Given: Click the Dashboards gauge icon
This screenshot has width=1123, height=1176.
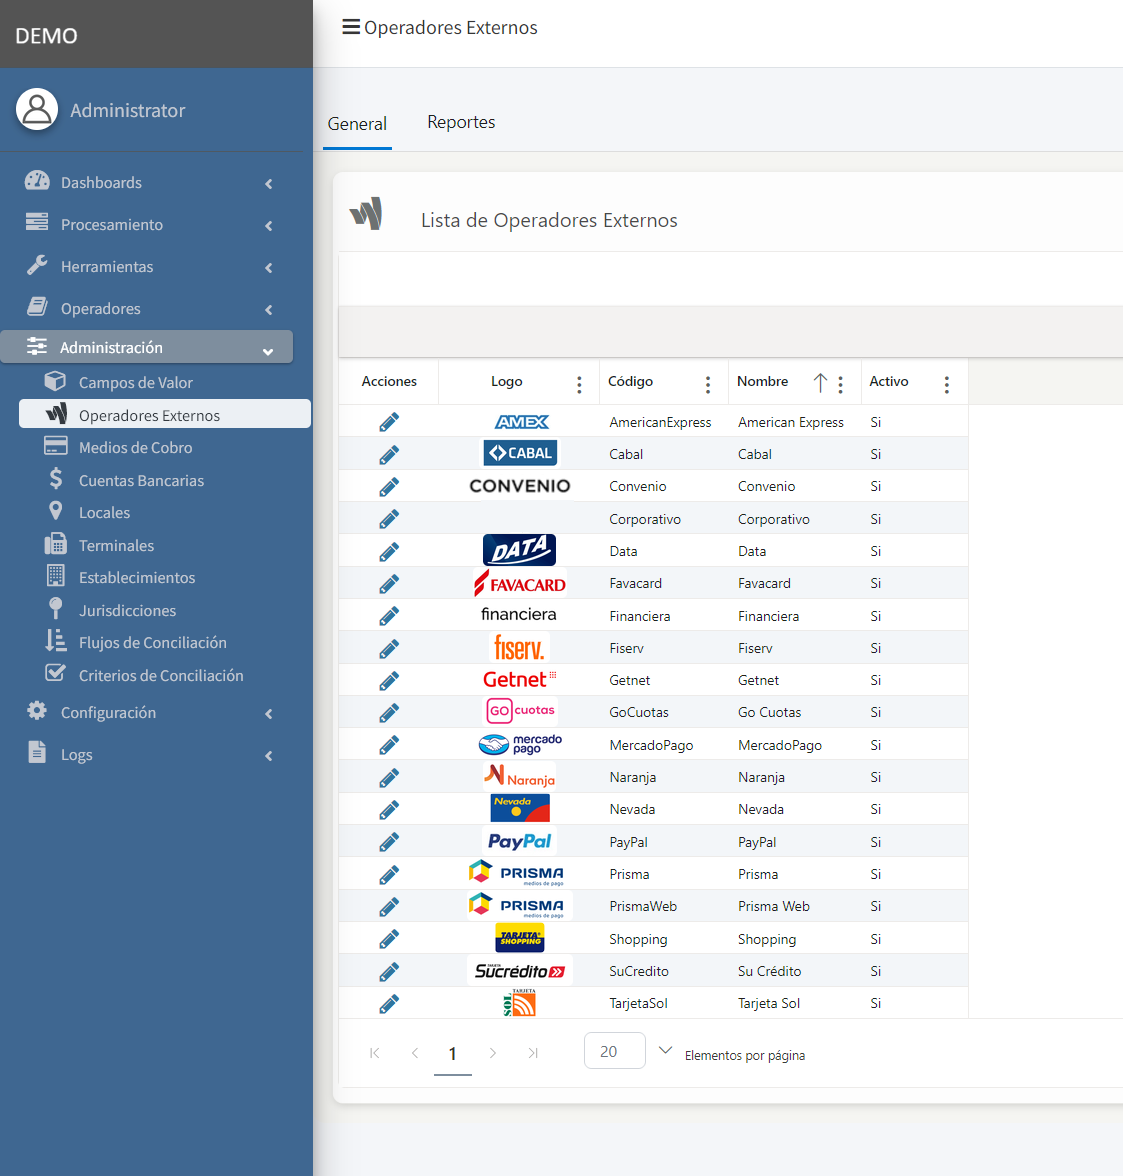Looking at the screenshot, I should [x=37, y=181].
